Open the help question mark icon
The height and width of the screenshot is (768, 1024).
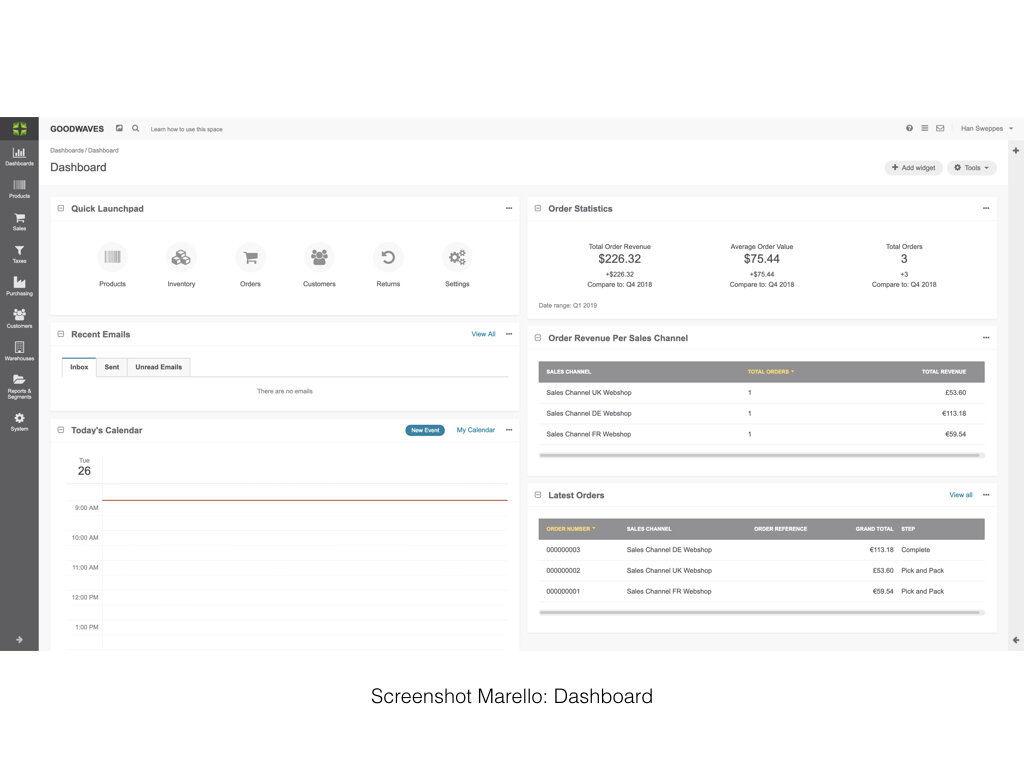[x=909, y=128]
